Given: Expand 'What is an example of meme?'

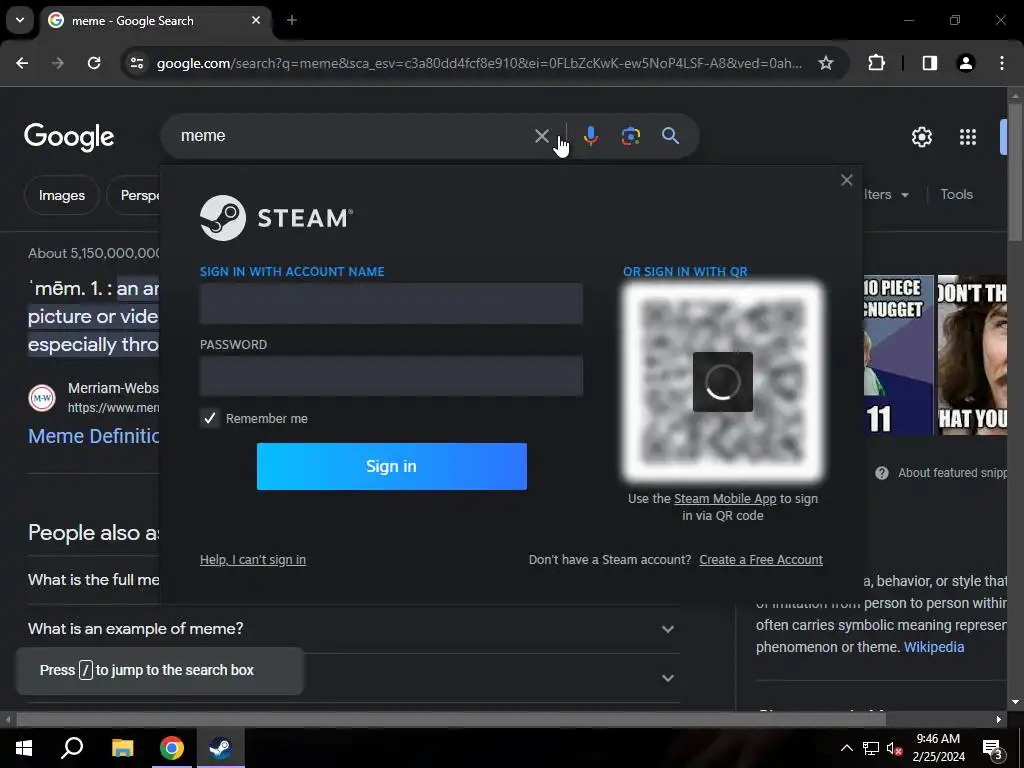Looking at the screenshot, I should (353, 628).
